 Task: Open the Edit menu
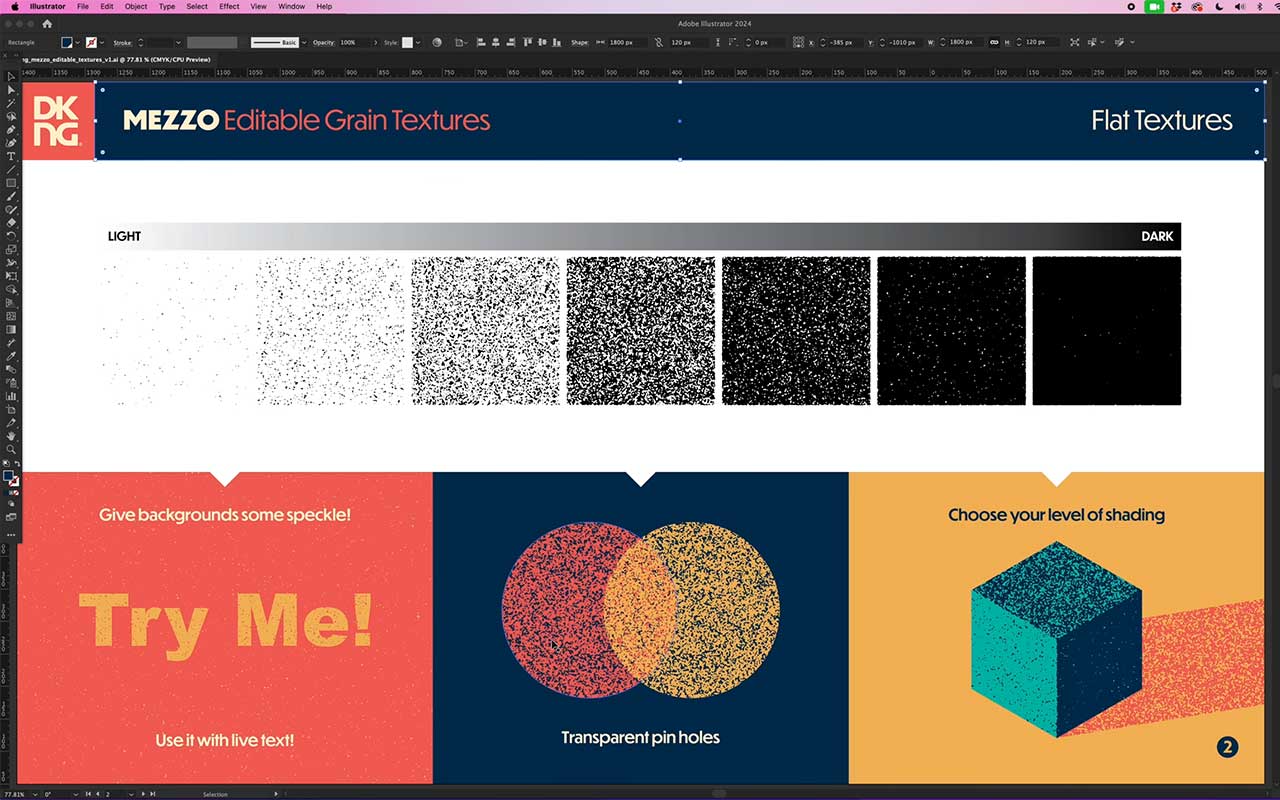point(107,6)
